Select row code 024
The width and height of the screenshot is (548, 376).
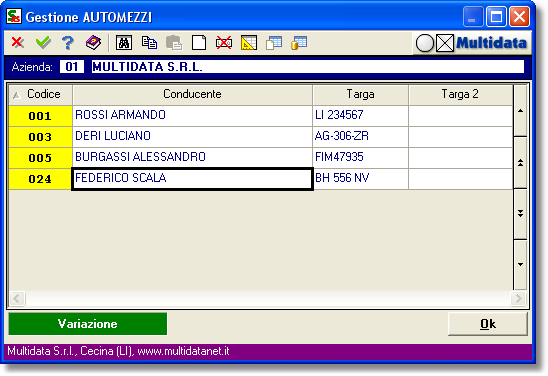pos(40,179)
